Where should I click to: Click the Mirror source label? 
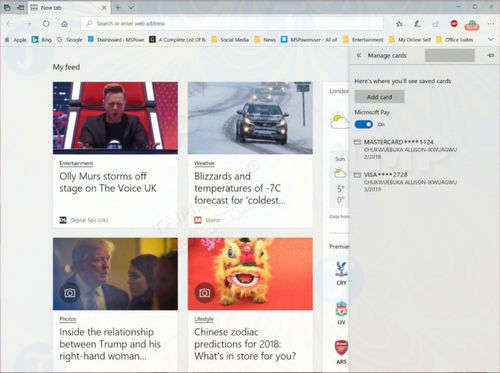(x=207, y=220)
